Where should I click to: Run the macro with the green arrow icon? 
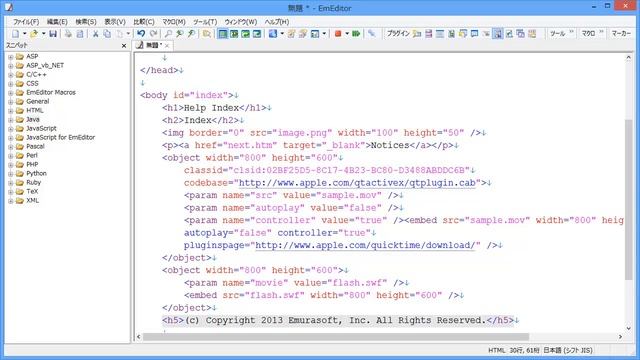point(356,34)
